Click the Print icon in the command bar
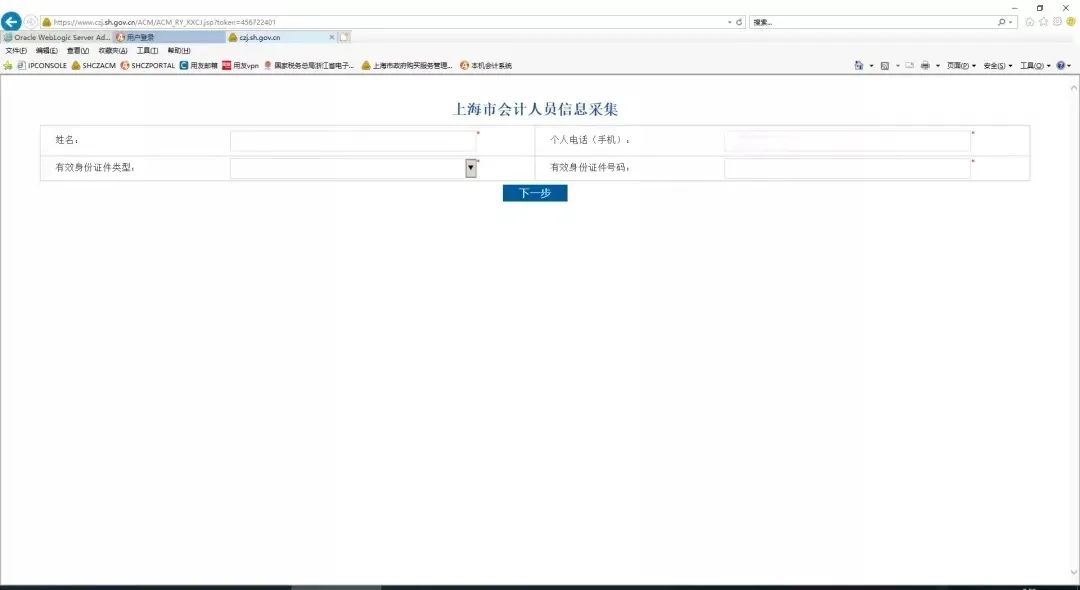Screen dimensions: 1080x590 point(925,65)
